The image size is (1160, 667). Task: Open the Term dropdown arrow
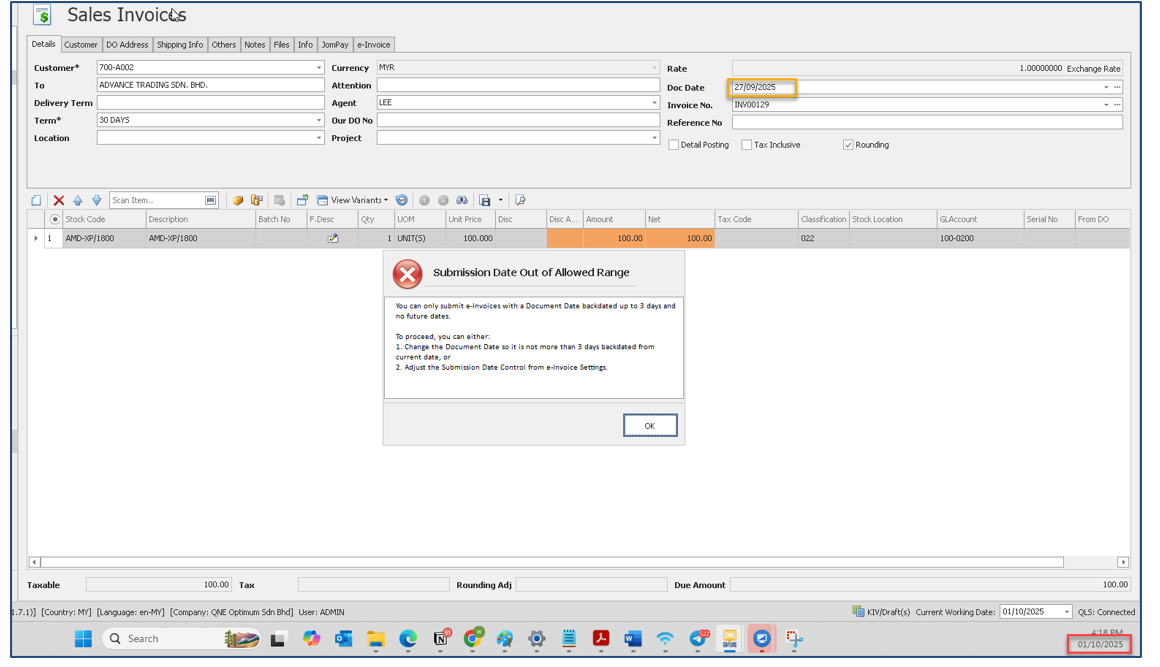(319, 120)
